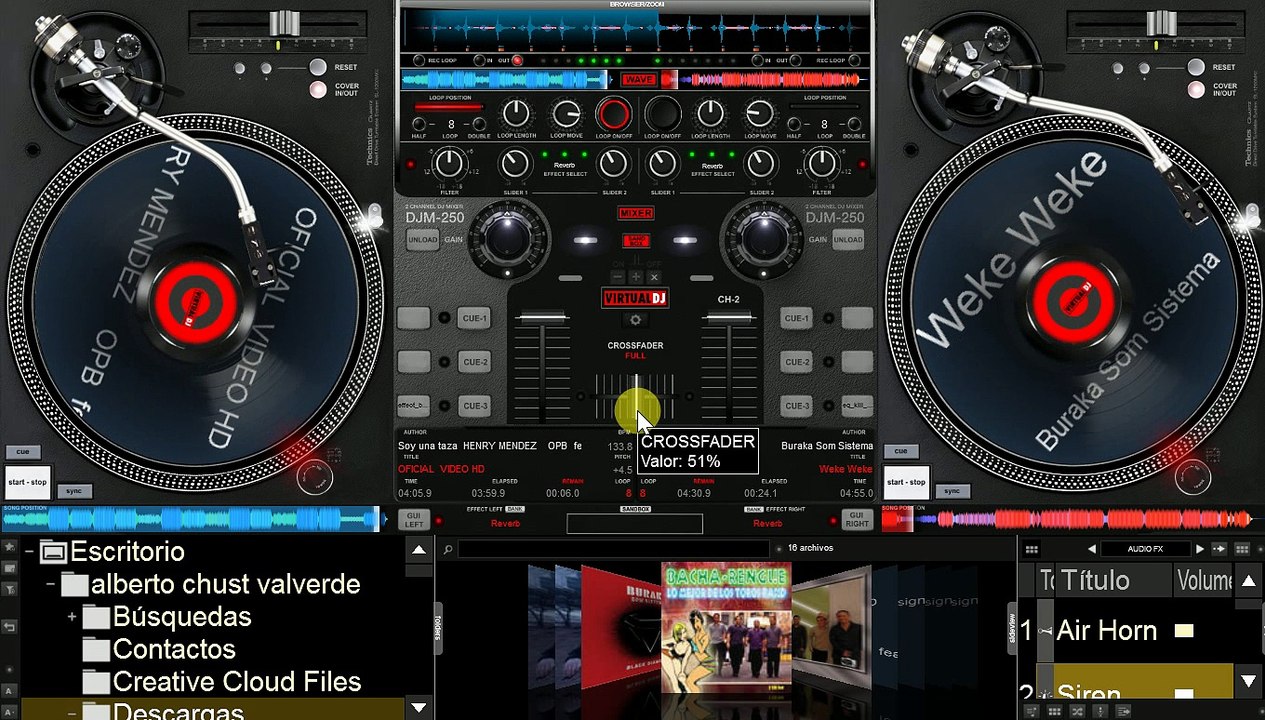The image size is (1265, 720).
Task: Click left deck sync button
Action: (74, 491)
